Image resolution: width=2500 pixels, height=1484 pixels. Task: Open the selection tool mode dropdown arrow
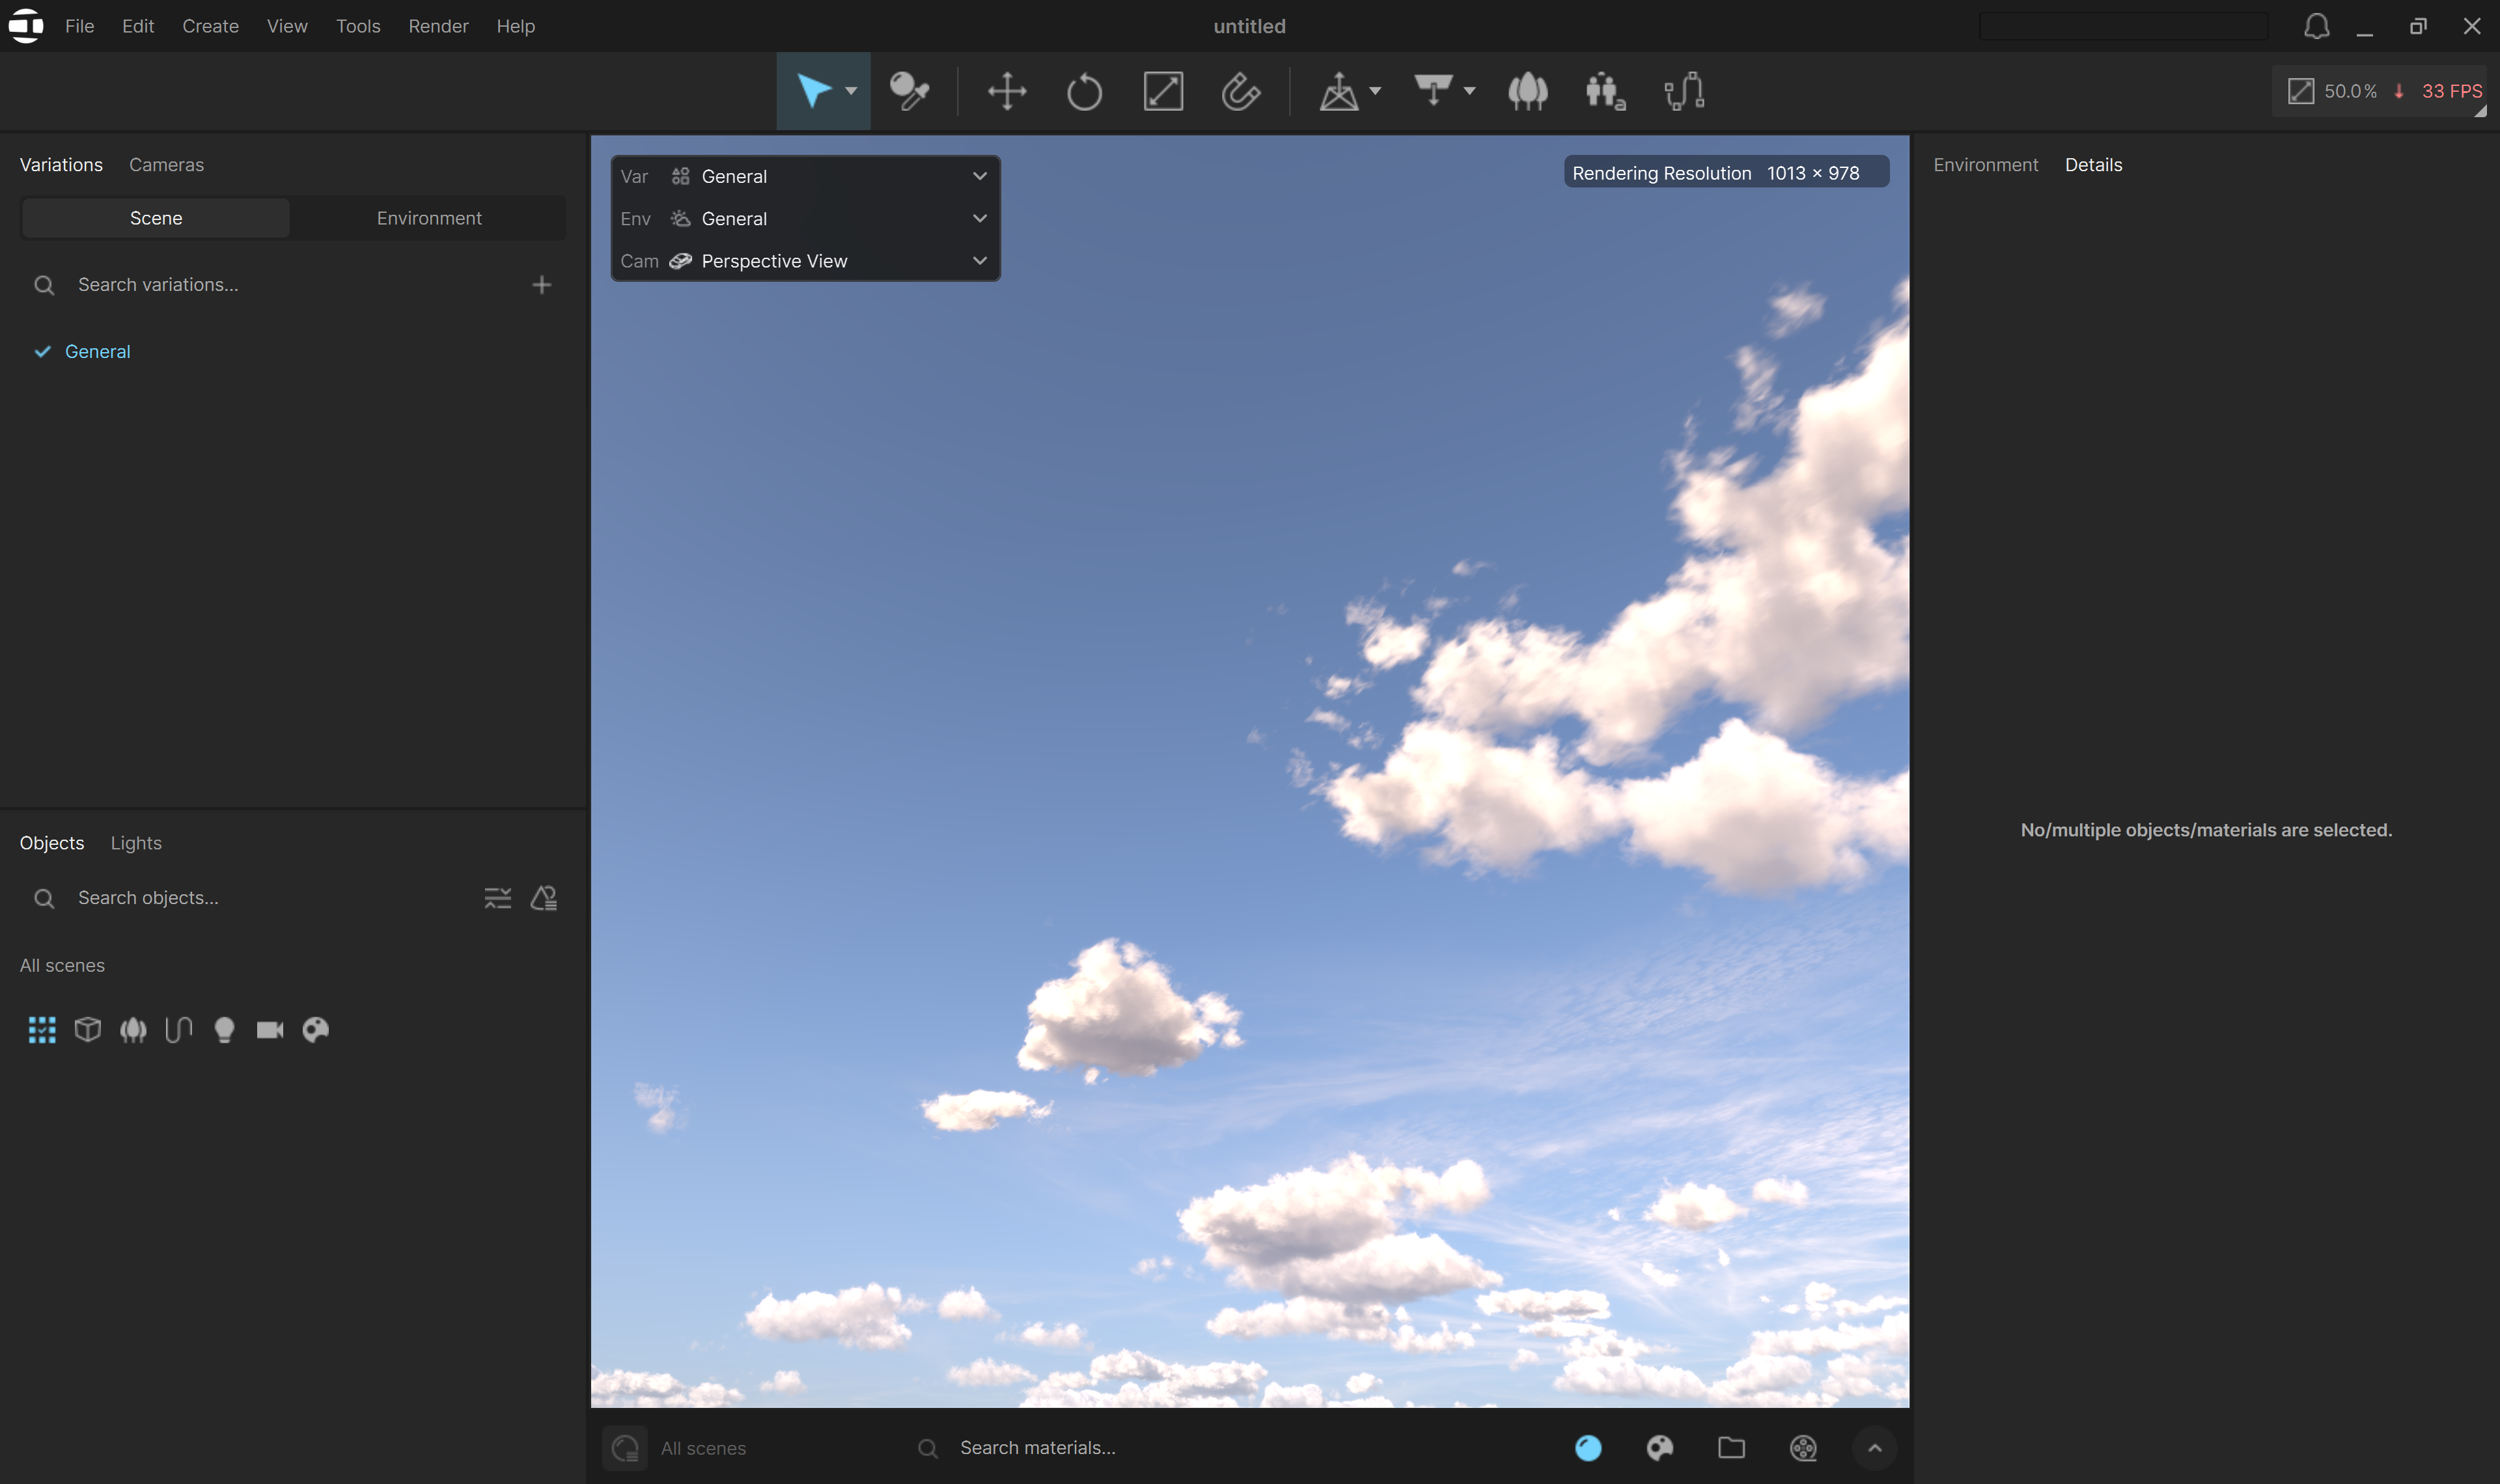coord(851,91)
